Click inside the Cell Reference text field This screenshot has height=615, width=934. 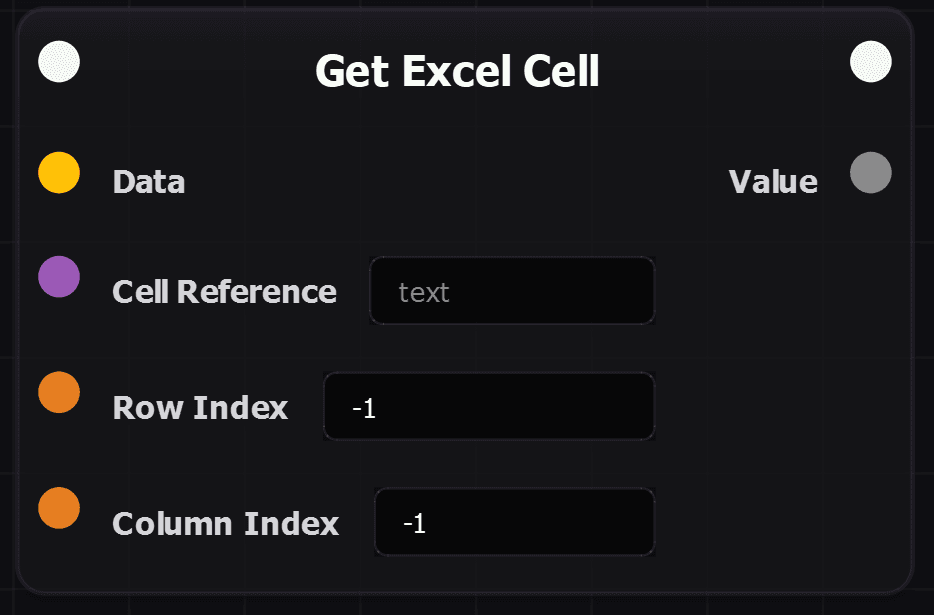(511, 291)
